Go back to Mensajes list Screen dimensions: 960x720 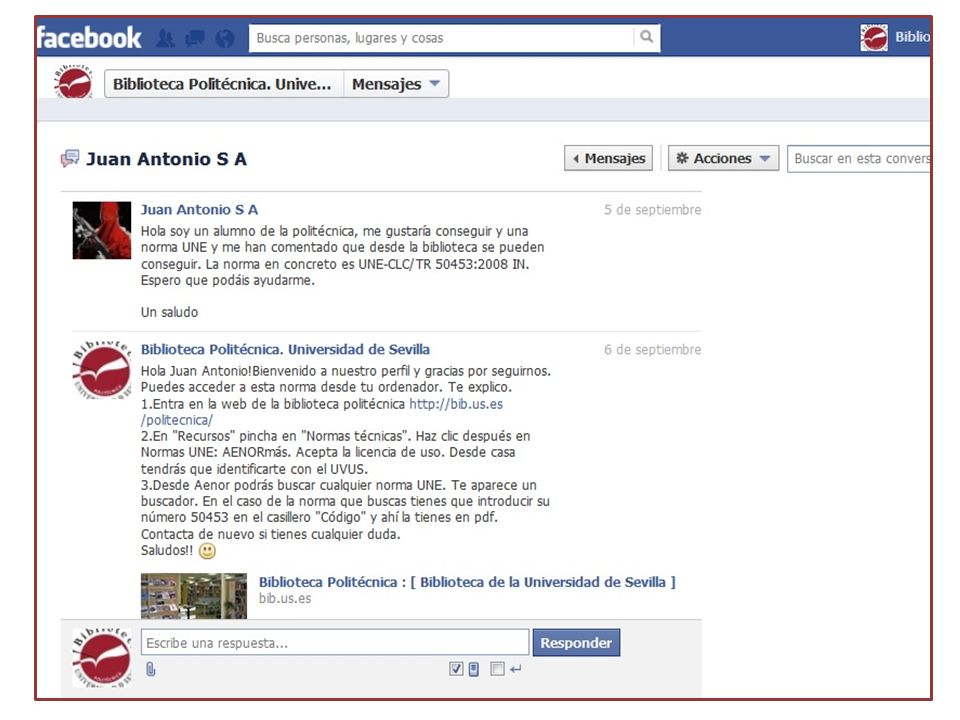(608, 158)
